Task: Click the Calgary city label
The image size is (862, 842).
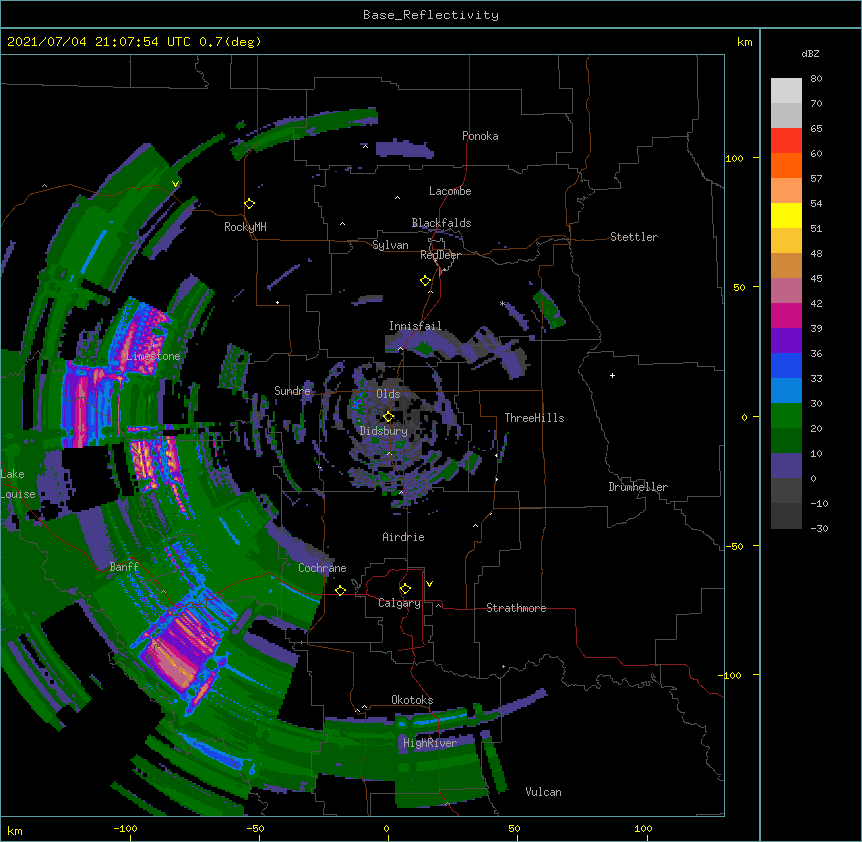Action: click(399, 603)
